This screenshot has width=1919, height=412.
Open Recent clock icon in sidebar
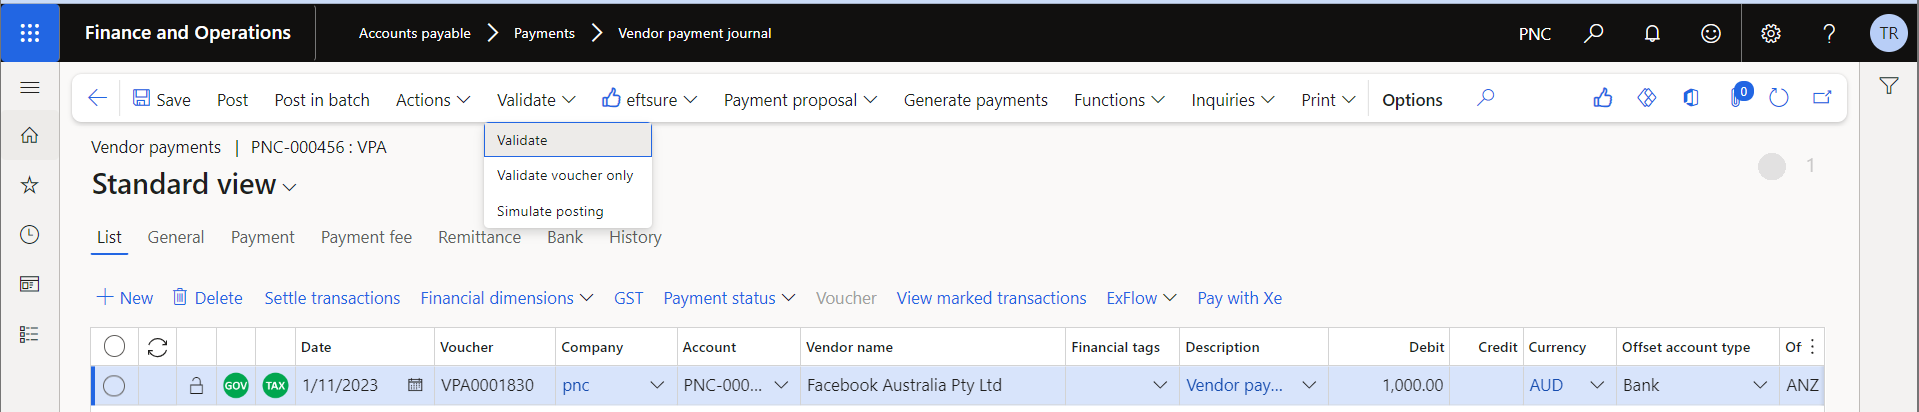click(30, 234)
